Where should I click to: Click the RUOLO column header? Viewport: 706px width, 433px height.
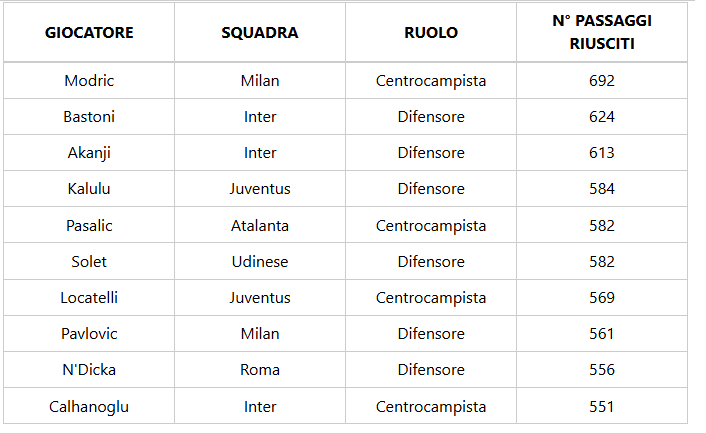[431, 33]
